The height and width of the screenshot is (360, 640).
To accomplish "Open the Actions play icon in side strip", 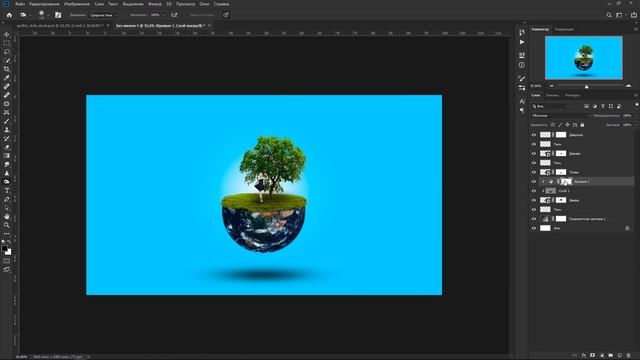I will click(x=522, y=42).
